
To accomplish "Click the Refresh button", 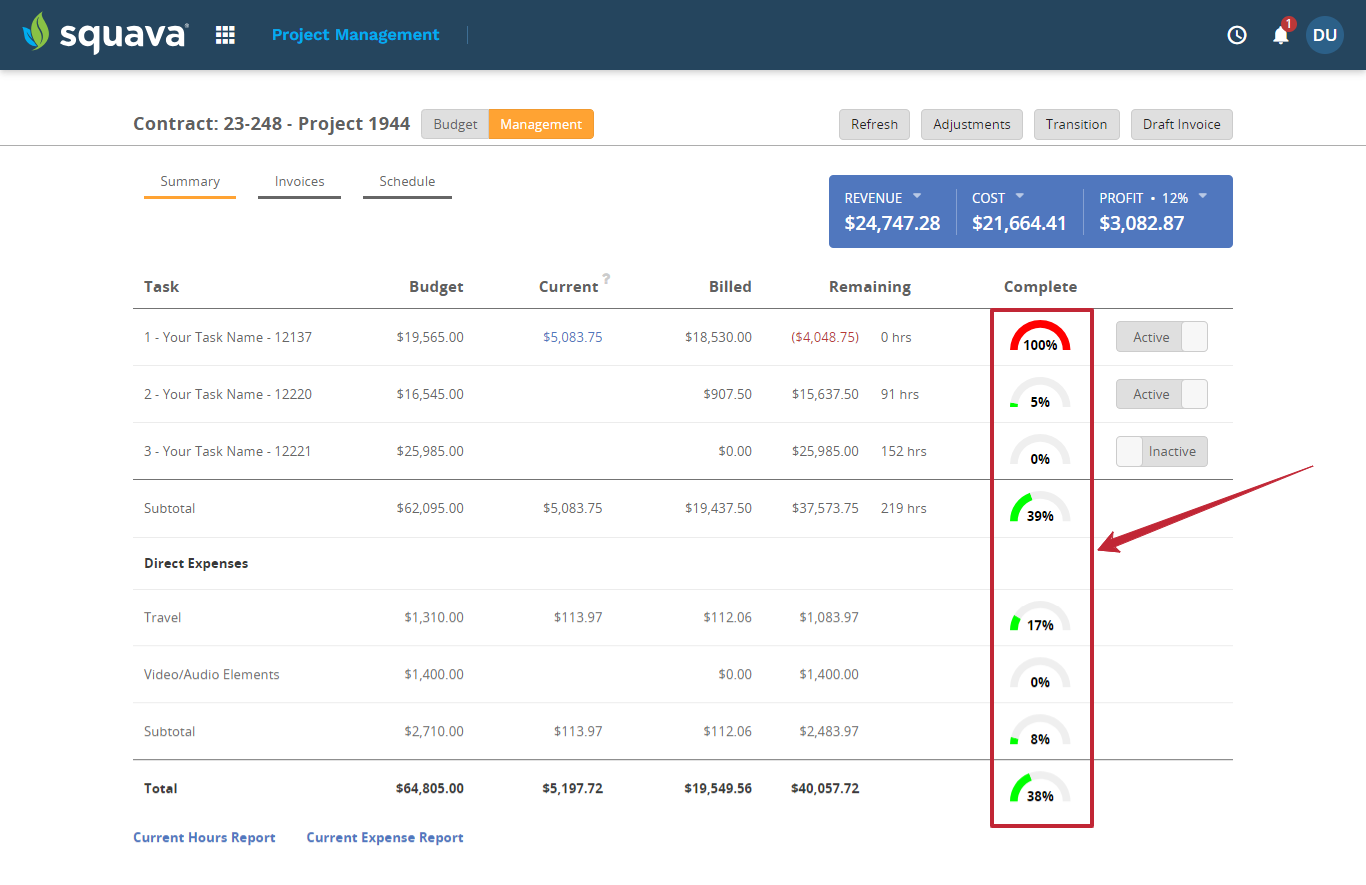I will (x=874, y=124).
